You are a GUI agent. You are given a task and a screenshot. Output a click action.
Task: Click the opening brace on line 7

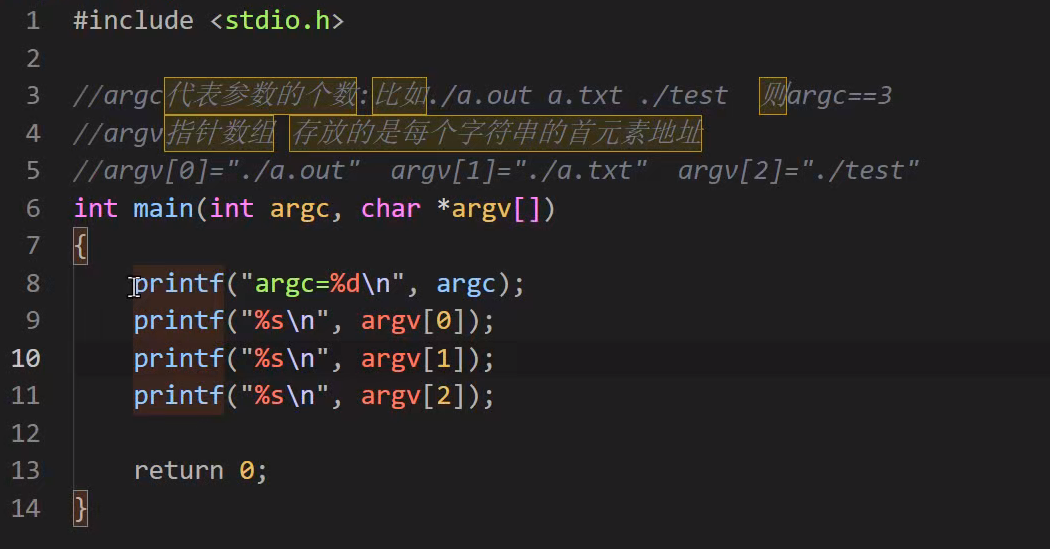point(80,246)
